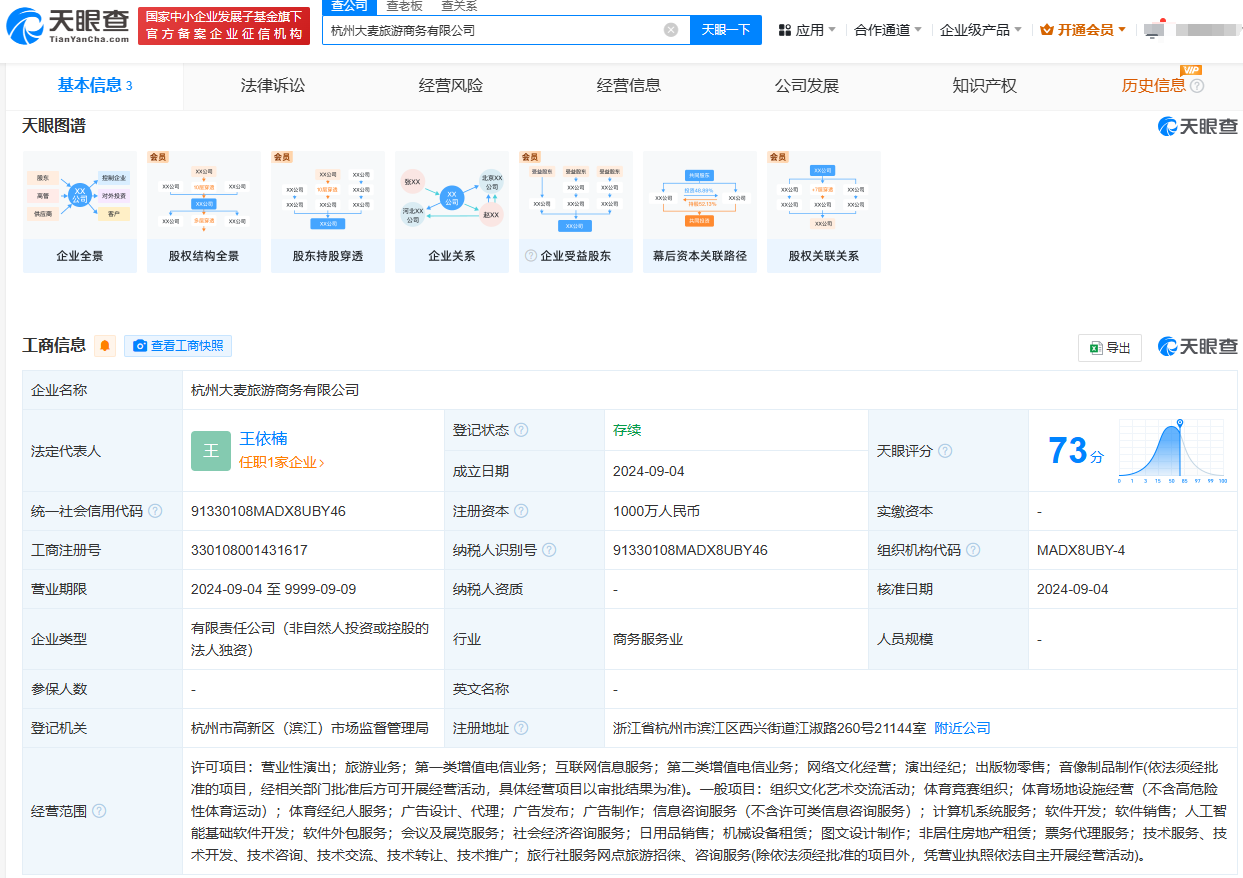
Task: Click the credit code 91330108MADX8UBY46 under 统一社会信用代码
Action: click(268, 511)
